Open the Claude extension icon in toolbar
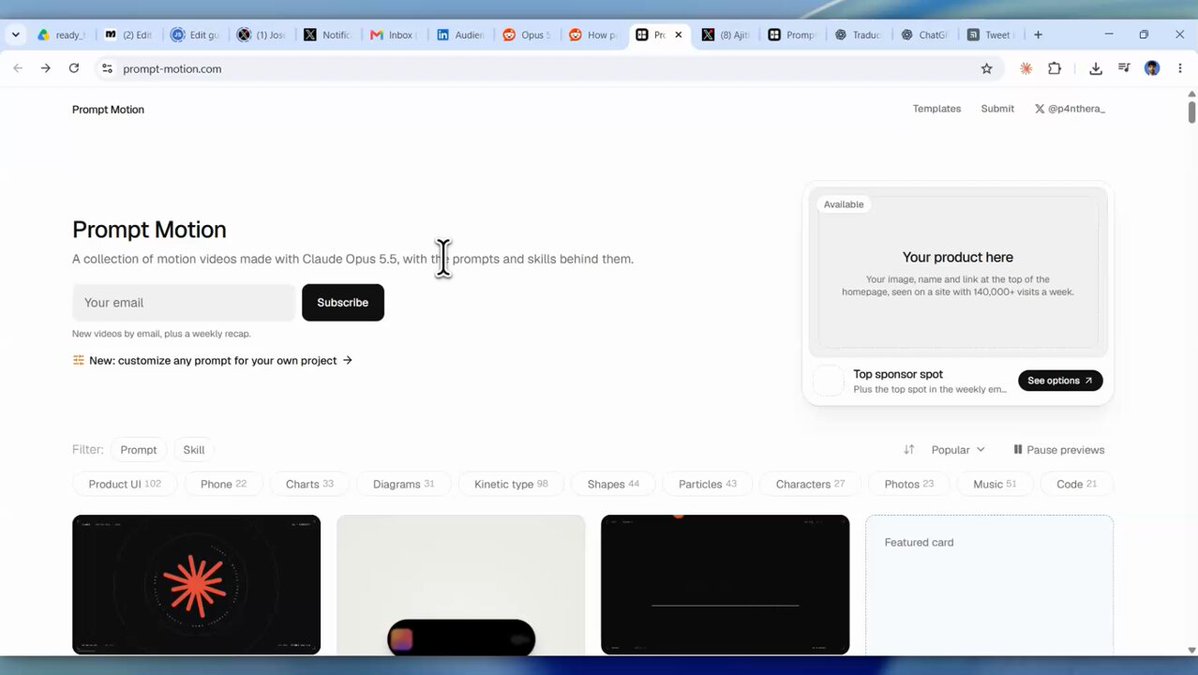The height and width of the screenshot is (675, 1198). 1025,68
